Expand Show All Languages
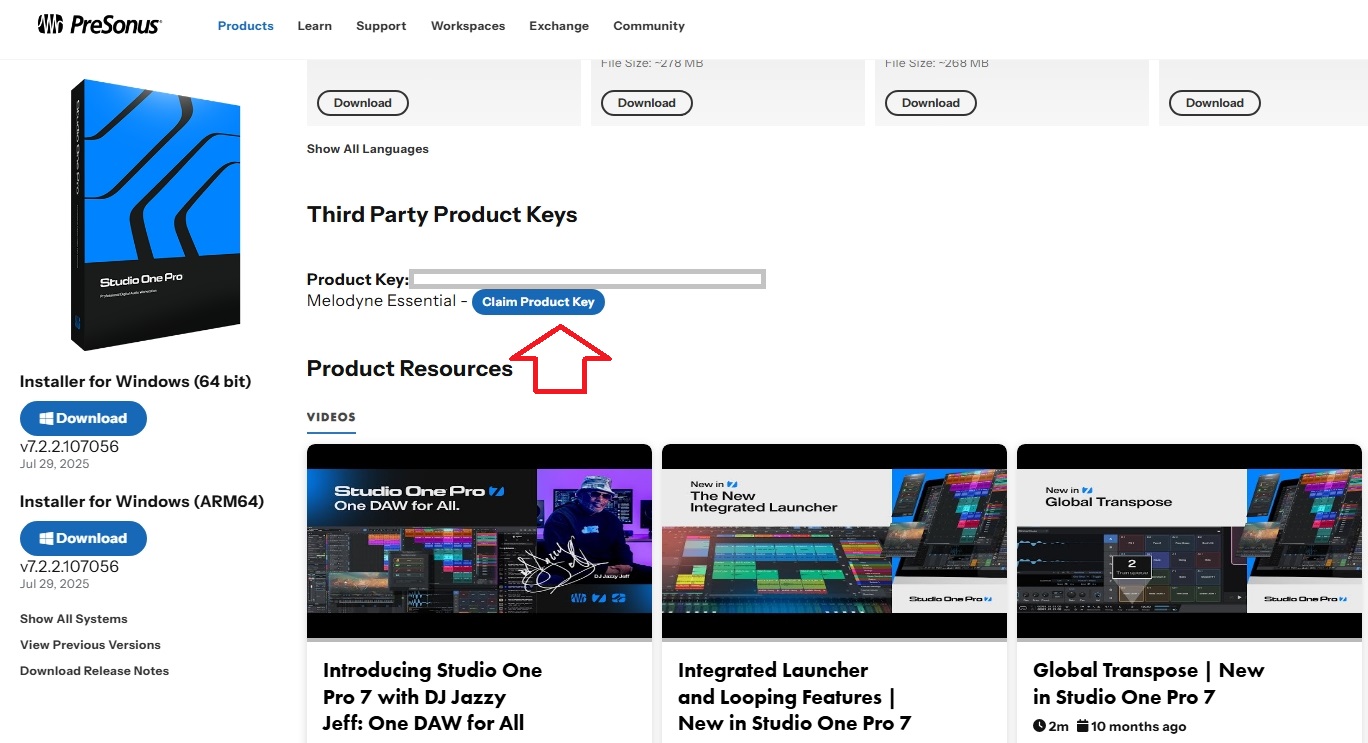The height and width of the screenshot is (743, 1368). click(x=368, y=149)
